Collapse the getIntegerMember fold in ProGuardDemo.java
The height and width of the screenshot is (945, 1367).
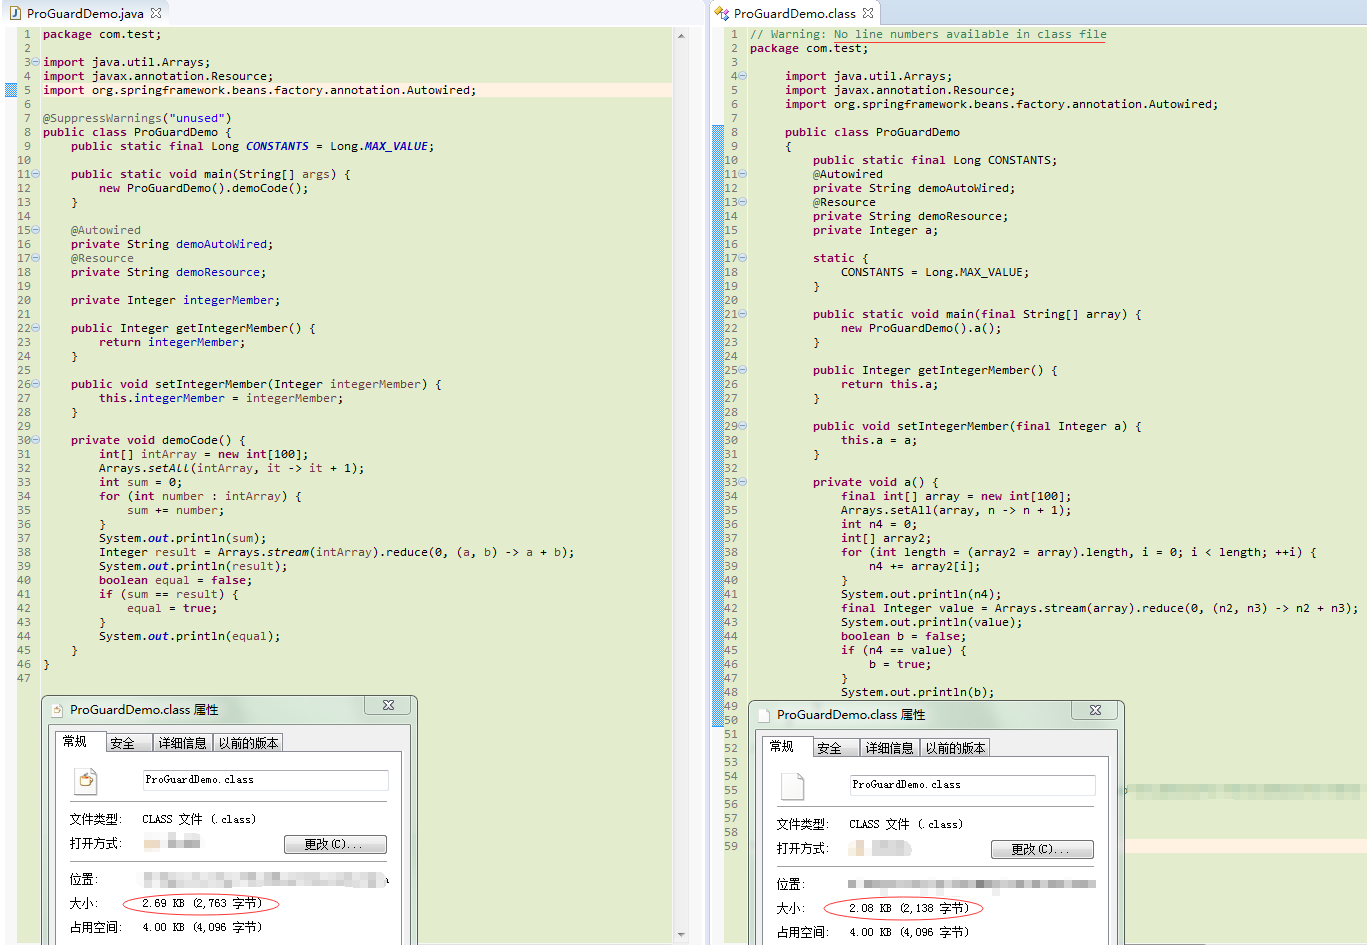[x=37, y=328]
